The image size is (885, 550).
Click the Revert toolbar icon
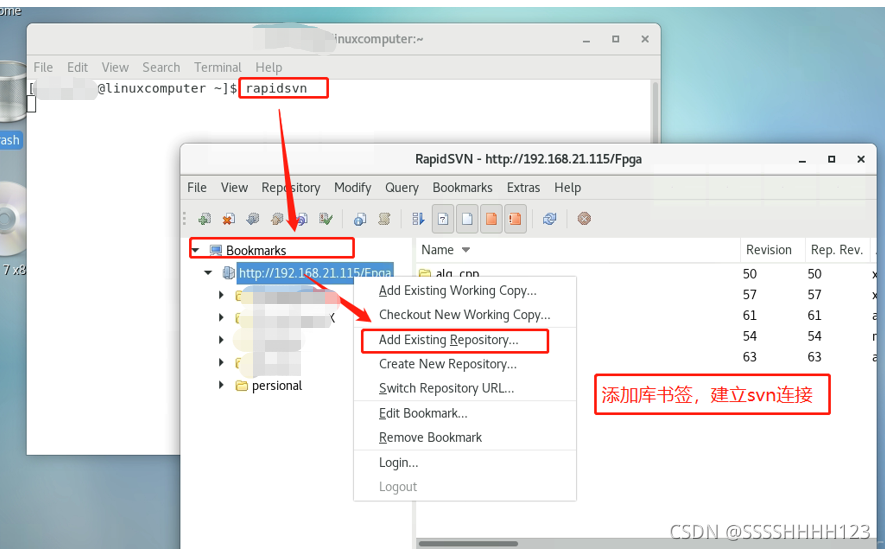pyautogui.click(x=301, y=219)
